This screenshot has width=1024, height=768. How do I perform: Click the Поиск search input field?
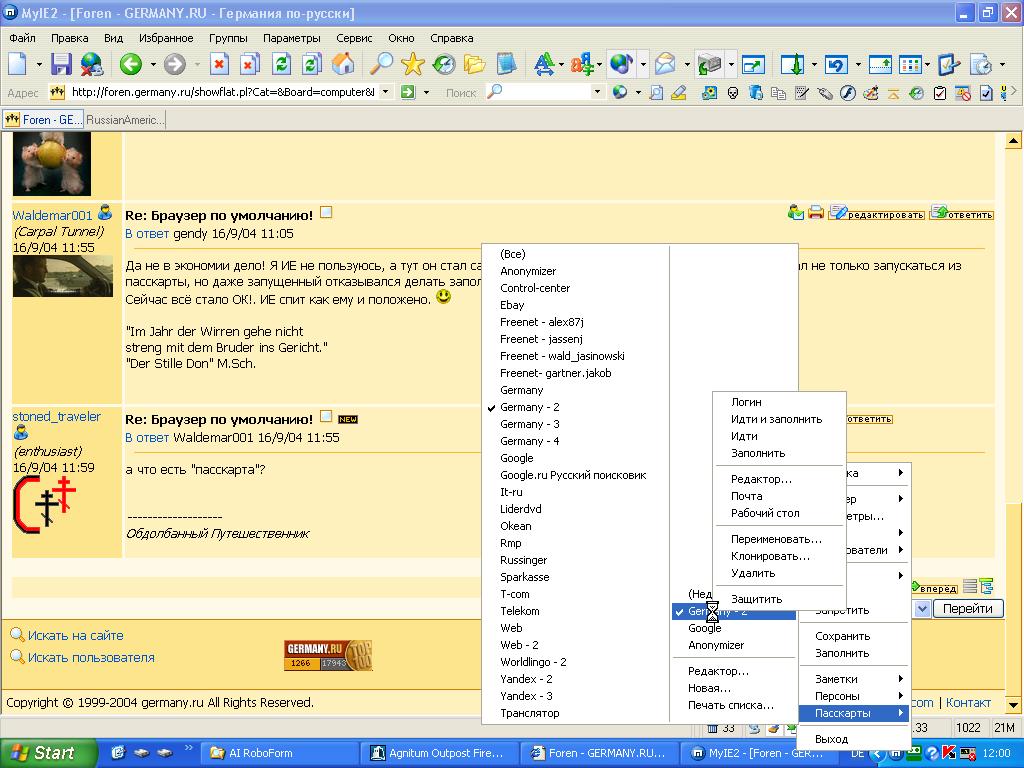[x=546, y=92]
